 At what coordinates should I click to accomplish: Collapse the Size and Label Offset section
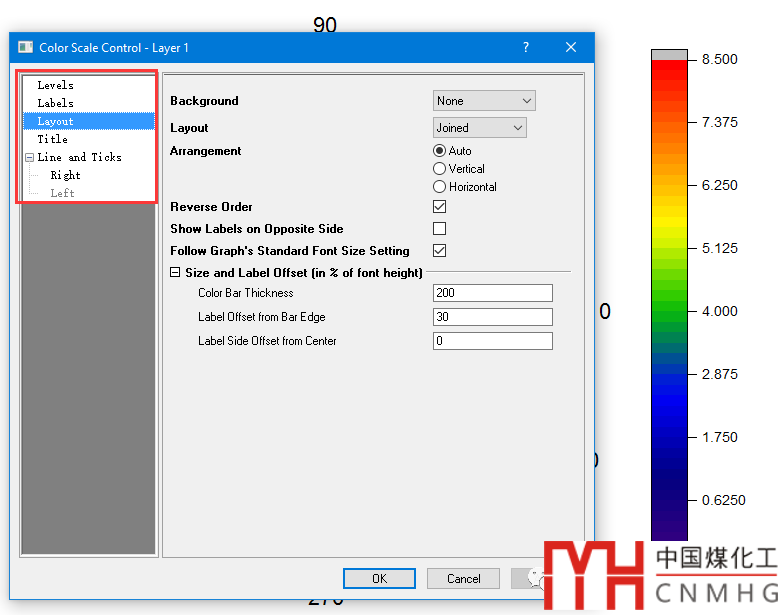[x=175, y=273]
